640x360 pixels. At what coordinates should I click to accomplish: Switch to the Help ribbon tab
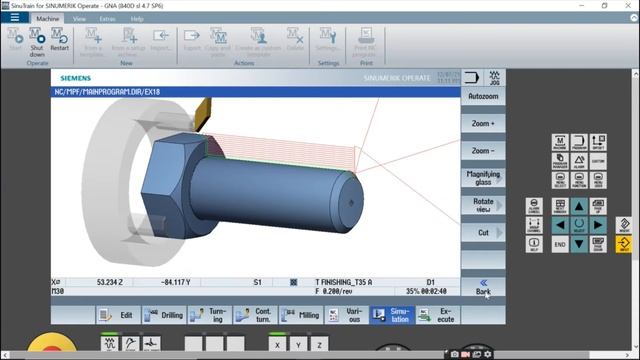137,19
